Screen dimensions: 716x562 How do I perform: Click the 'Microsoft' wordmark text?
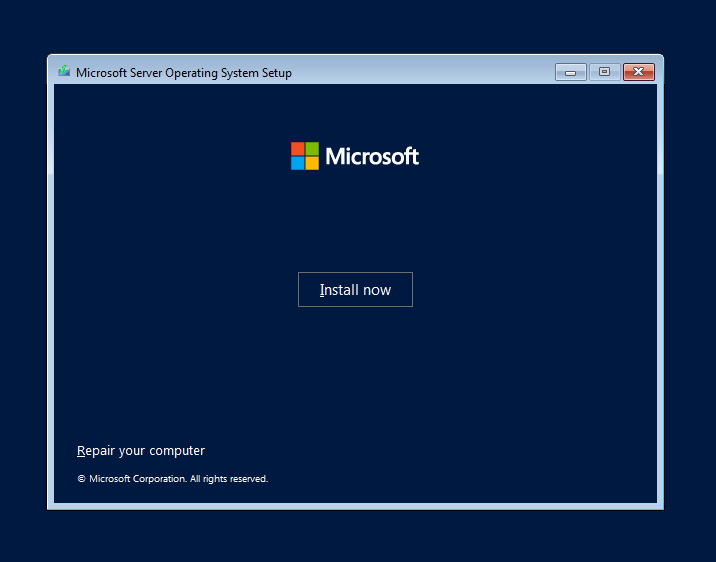tap(372, 157)
